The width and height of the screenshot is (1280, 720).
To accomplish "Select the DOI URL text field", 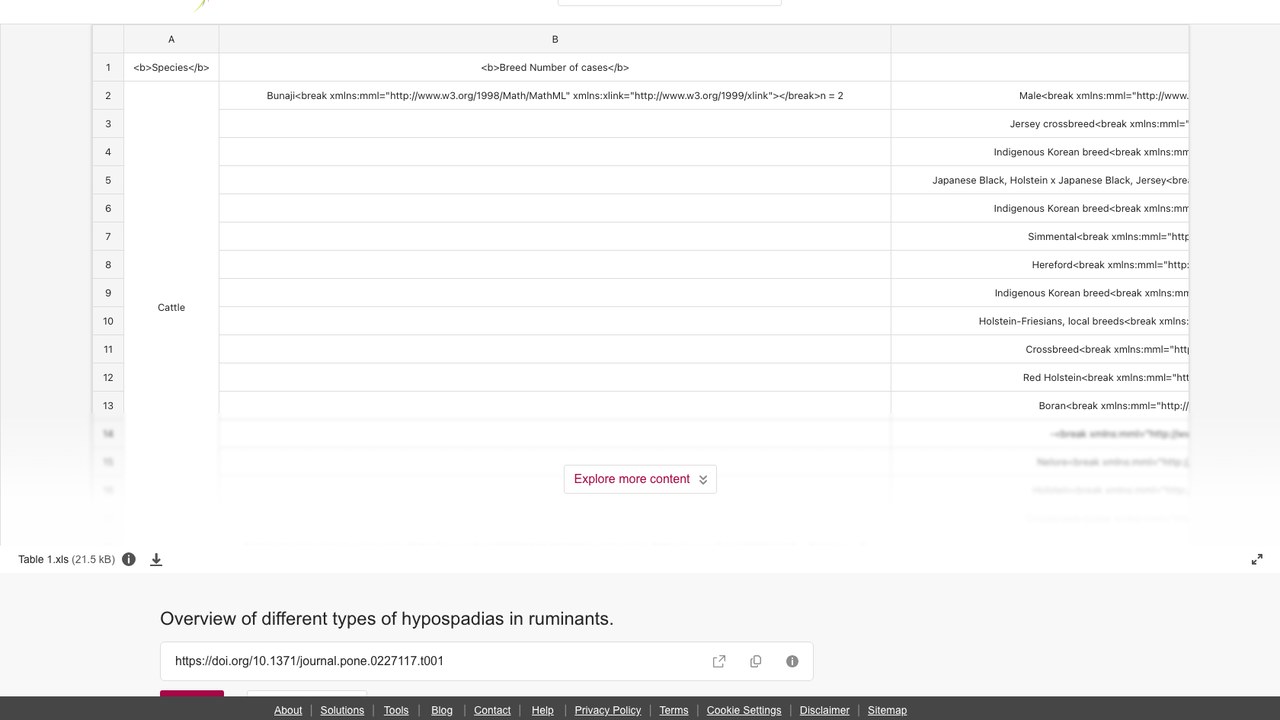I will (x=486, y=661).
